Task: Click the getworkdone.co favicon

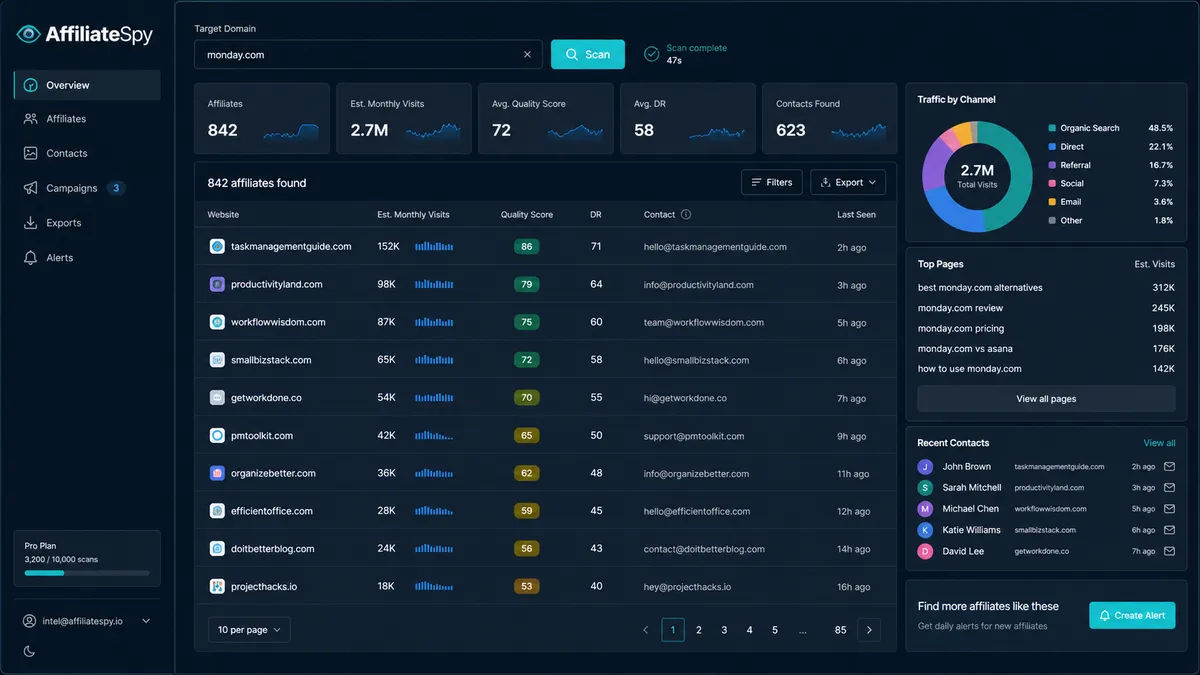Action: (x=217, y=398)
